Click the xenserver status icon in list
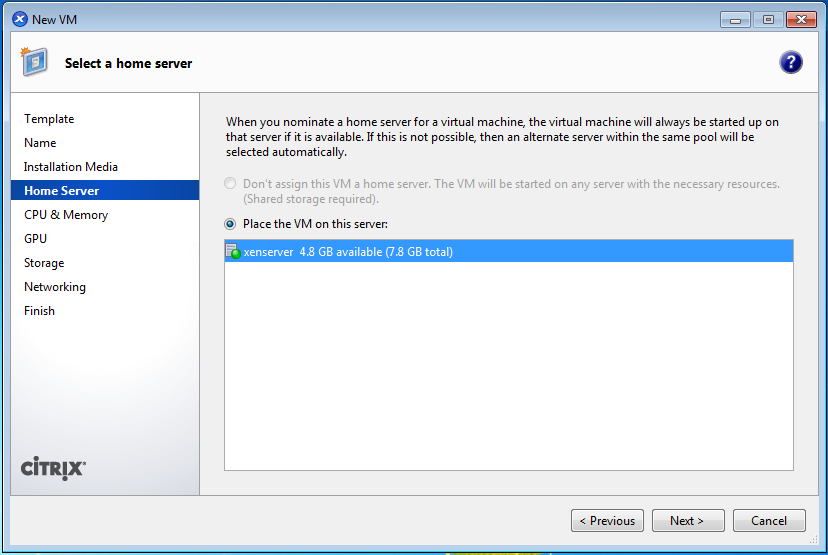Viewport: 828px width, 555px height. [233, 252]
